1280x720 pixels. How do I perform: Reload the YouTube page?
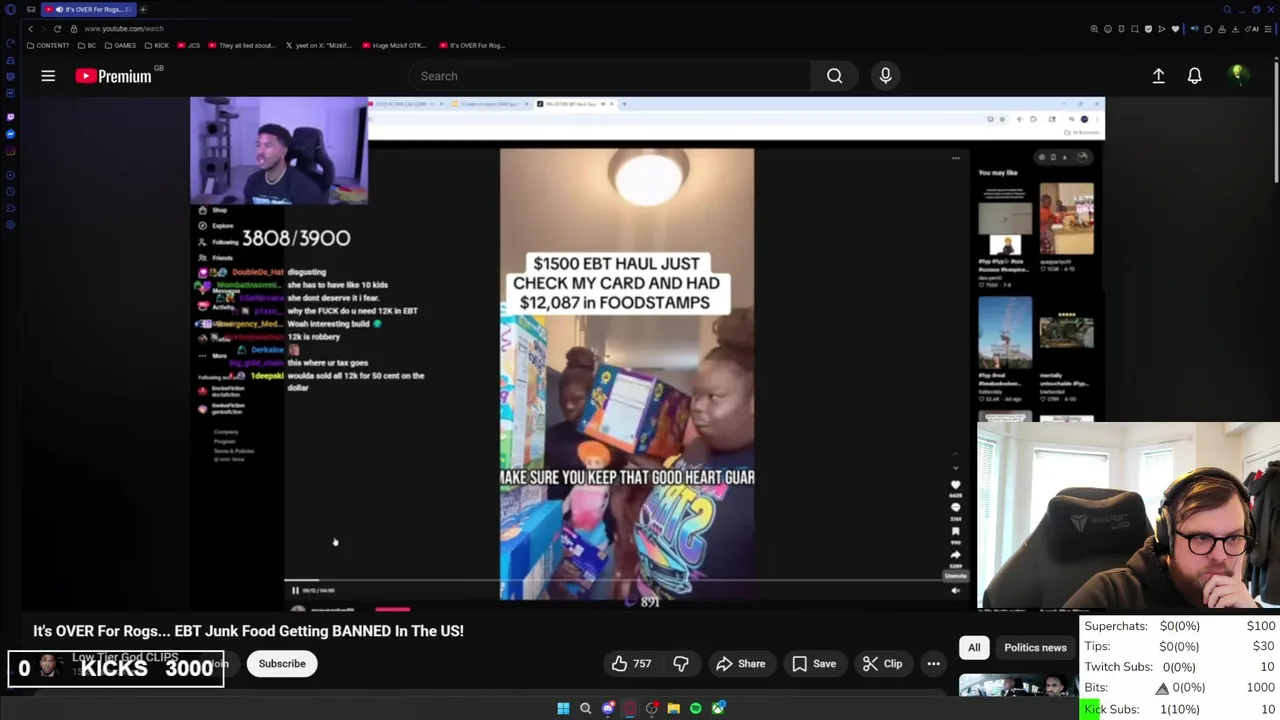(x=57, y=29)
